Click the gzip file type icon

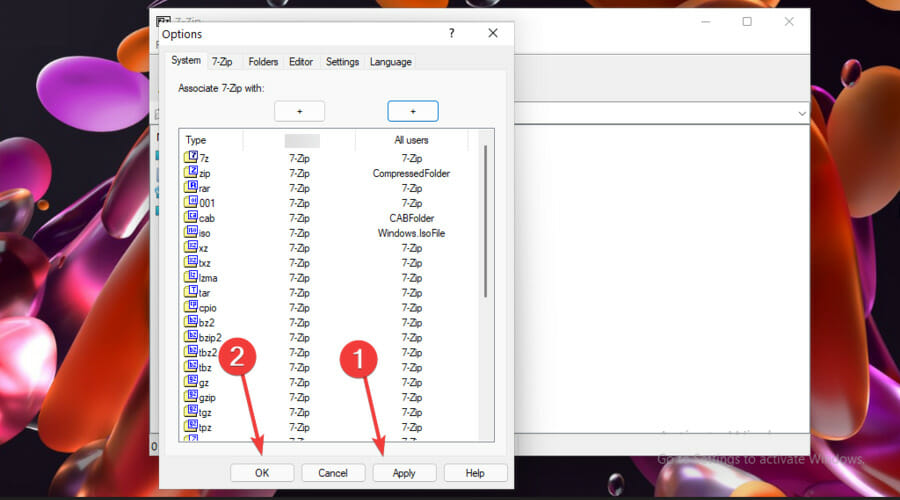[x=191, y=397]
